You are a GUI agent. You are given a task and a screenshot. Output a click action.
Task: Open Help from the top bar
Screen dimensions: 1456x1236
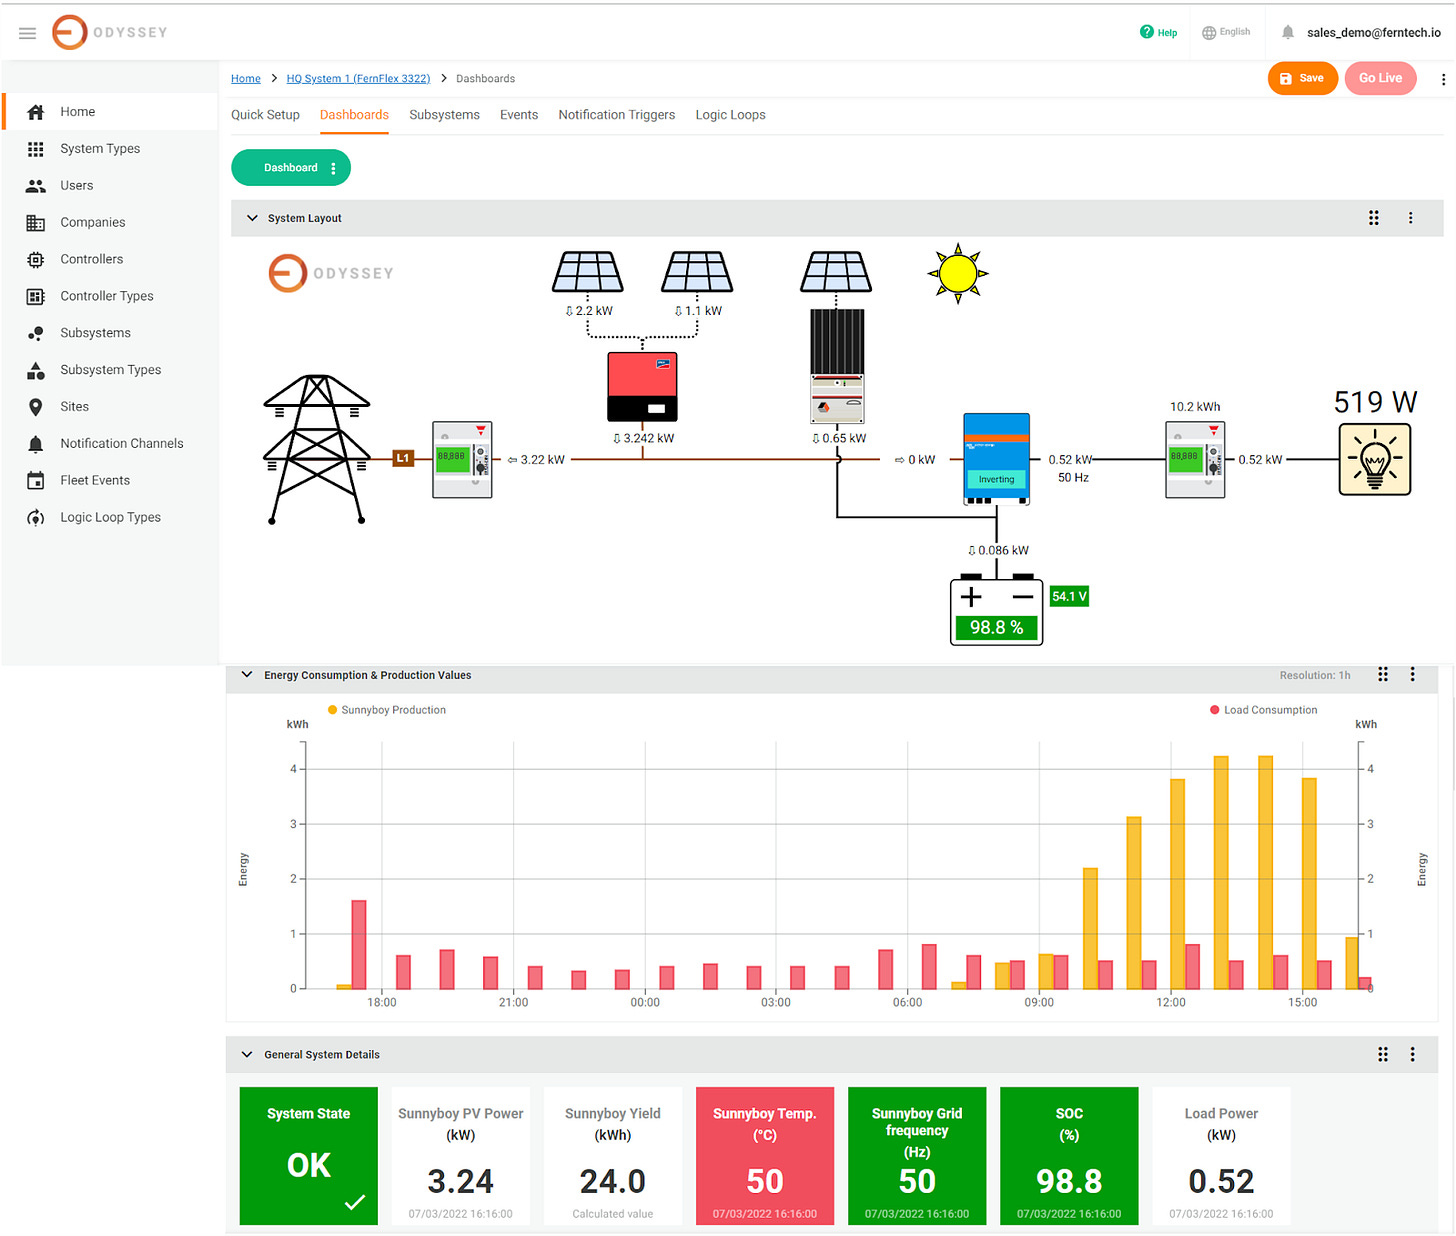[x=1158, y=32]
